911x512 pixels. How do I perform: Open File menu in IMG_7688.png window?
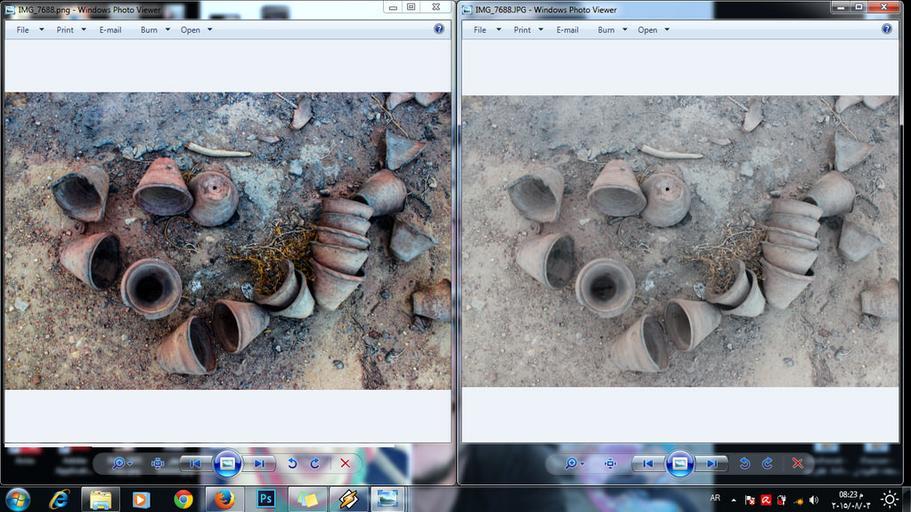[x=27, y=30]
